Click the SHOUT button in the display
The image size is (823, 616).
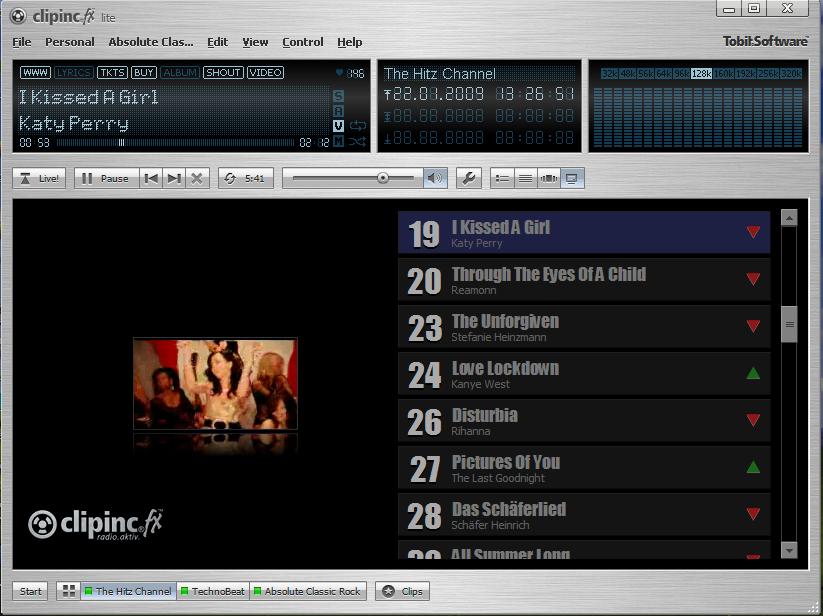click(x=223, y=72)
